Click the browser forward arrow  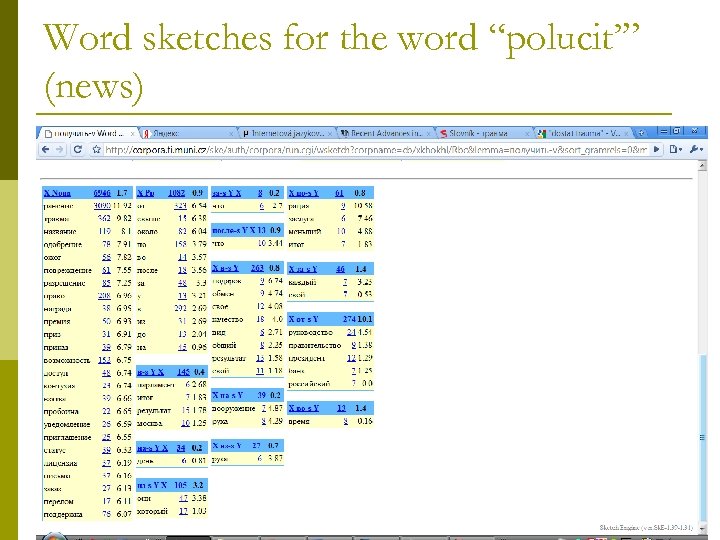pyautogui.click(x=60, y=149)
